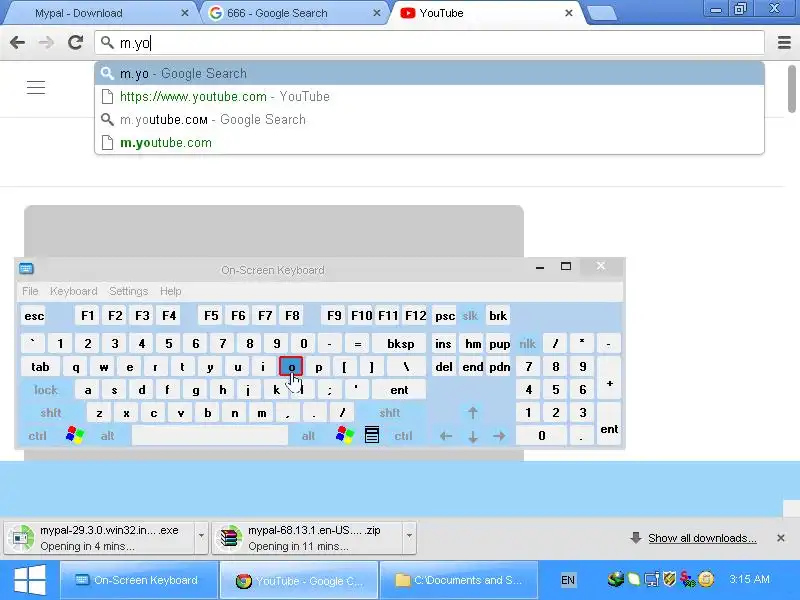Expand dropdown arrow for mypal exe download

pyautogui.click(x=202, y=536)
